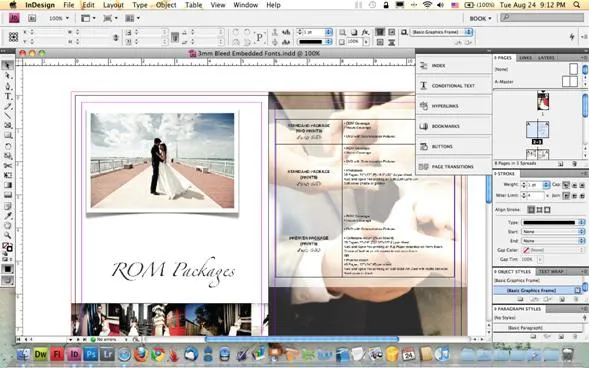Open the BOOK workspace switcher dropdown
Image resolution: width=589 pixels, height=368 pixels.
(x=480, y=18)
